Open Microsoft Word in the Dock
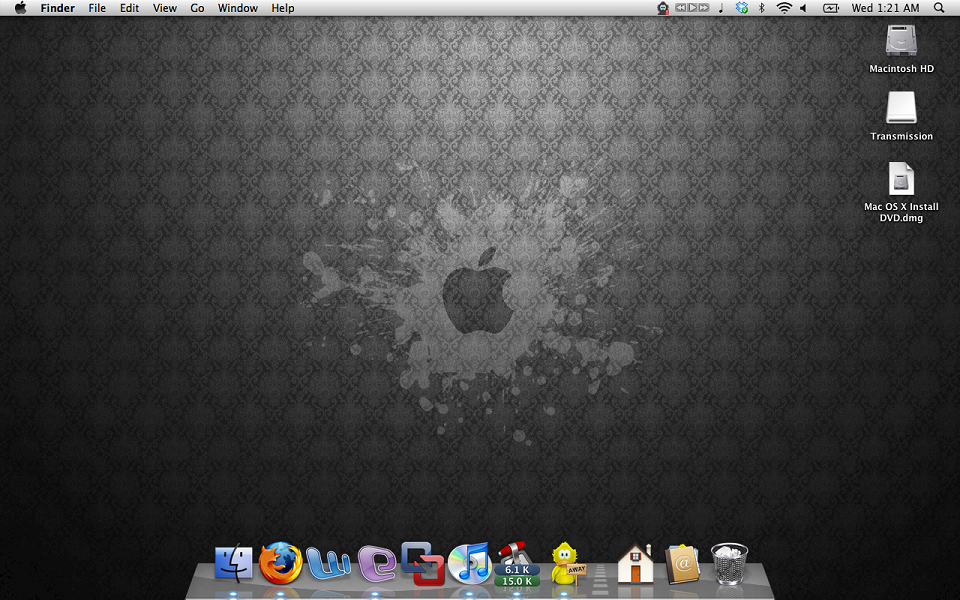960x600 pixels. (328, 564)
